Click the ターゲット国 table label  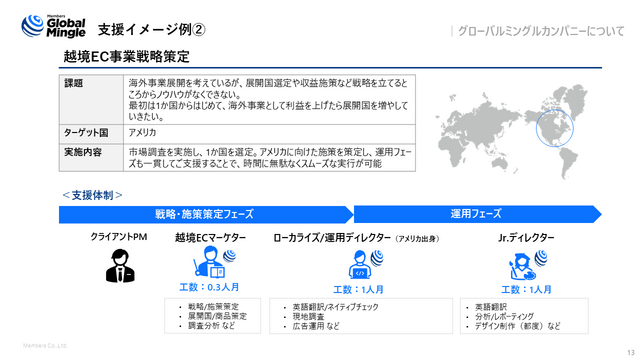pyautogui.click(x=86, y=133)
